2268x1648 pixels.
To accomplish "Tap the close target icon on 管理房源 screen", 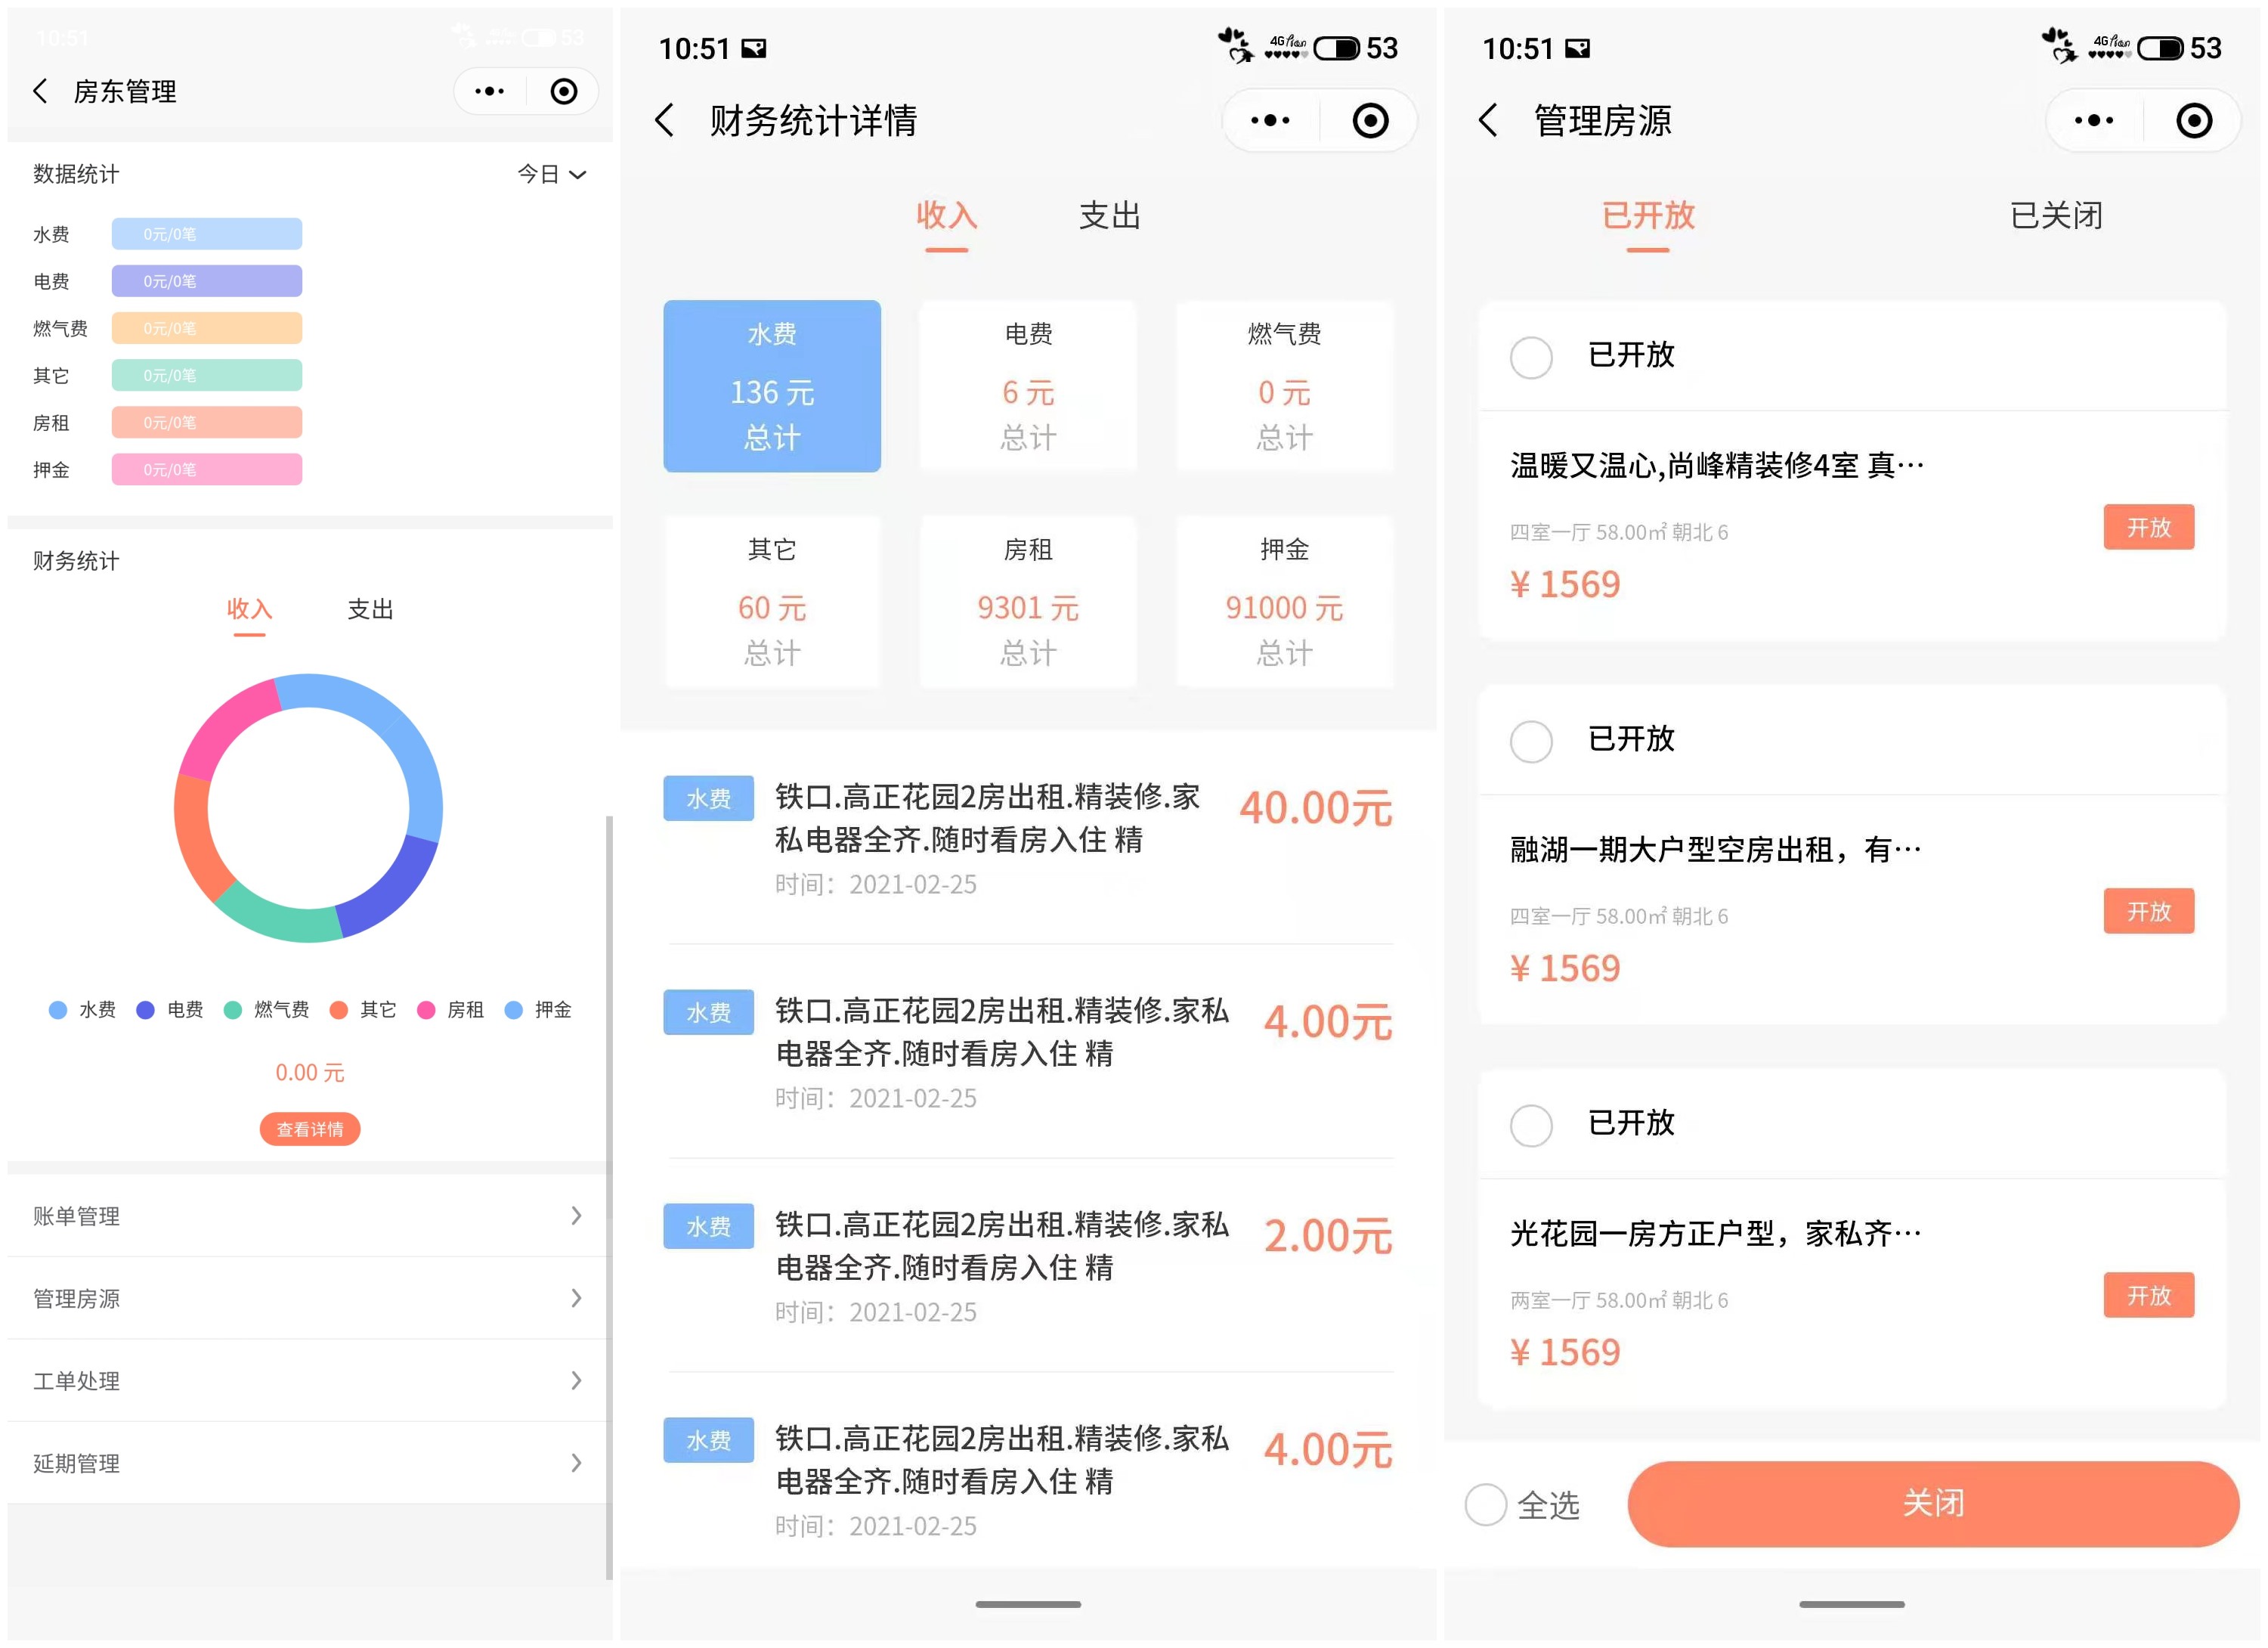I will coord(2194,120).
